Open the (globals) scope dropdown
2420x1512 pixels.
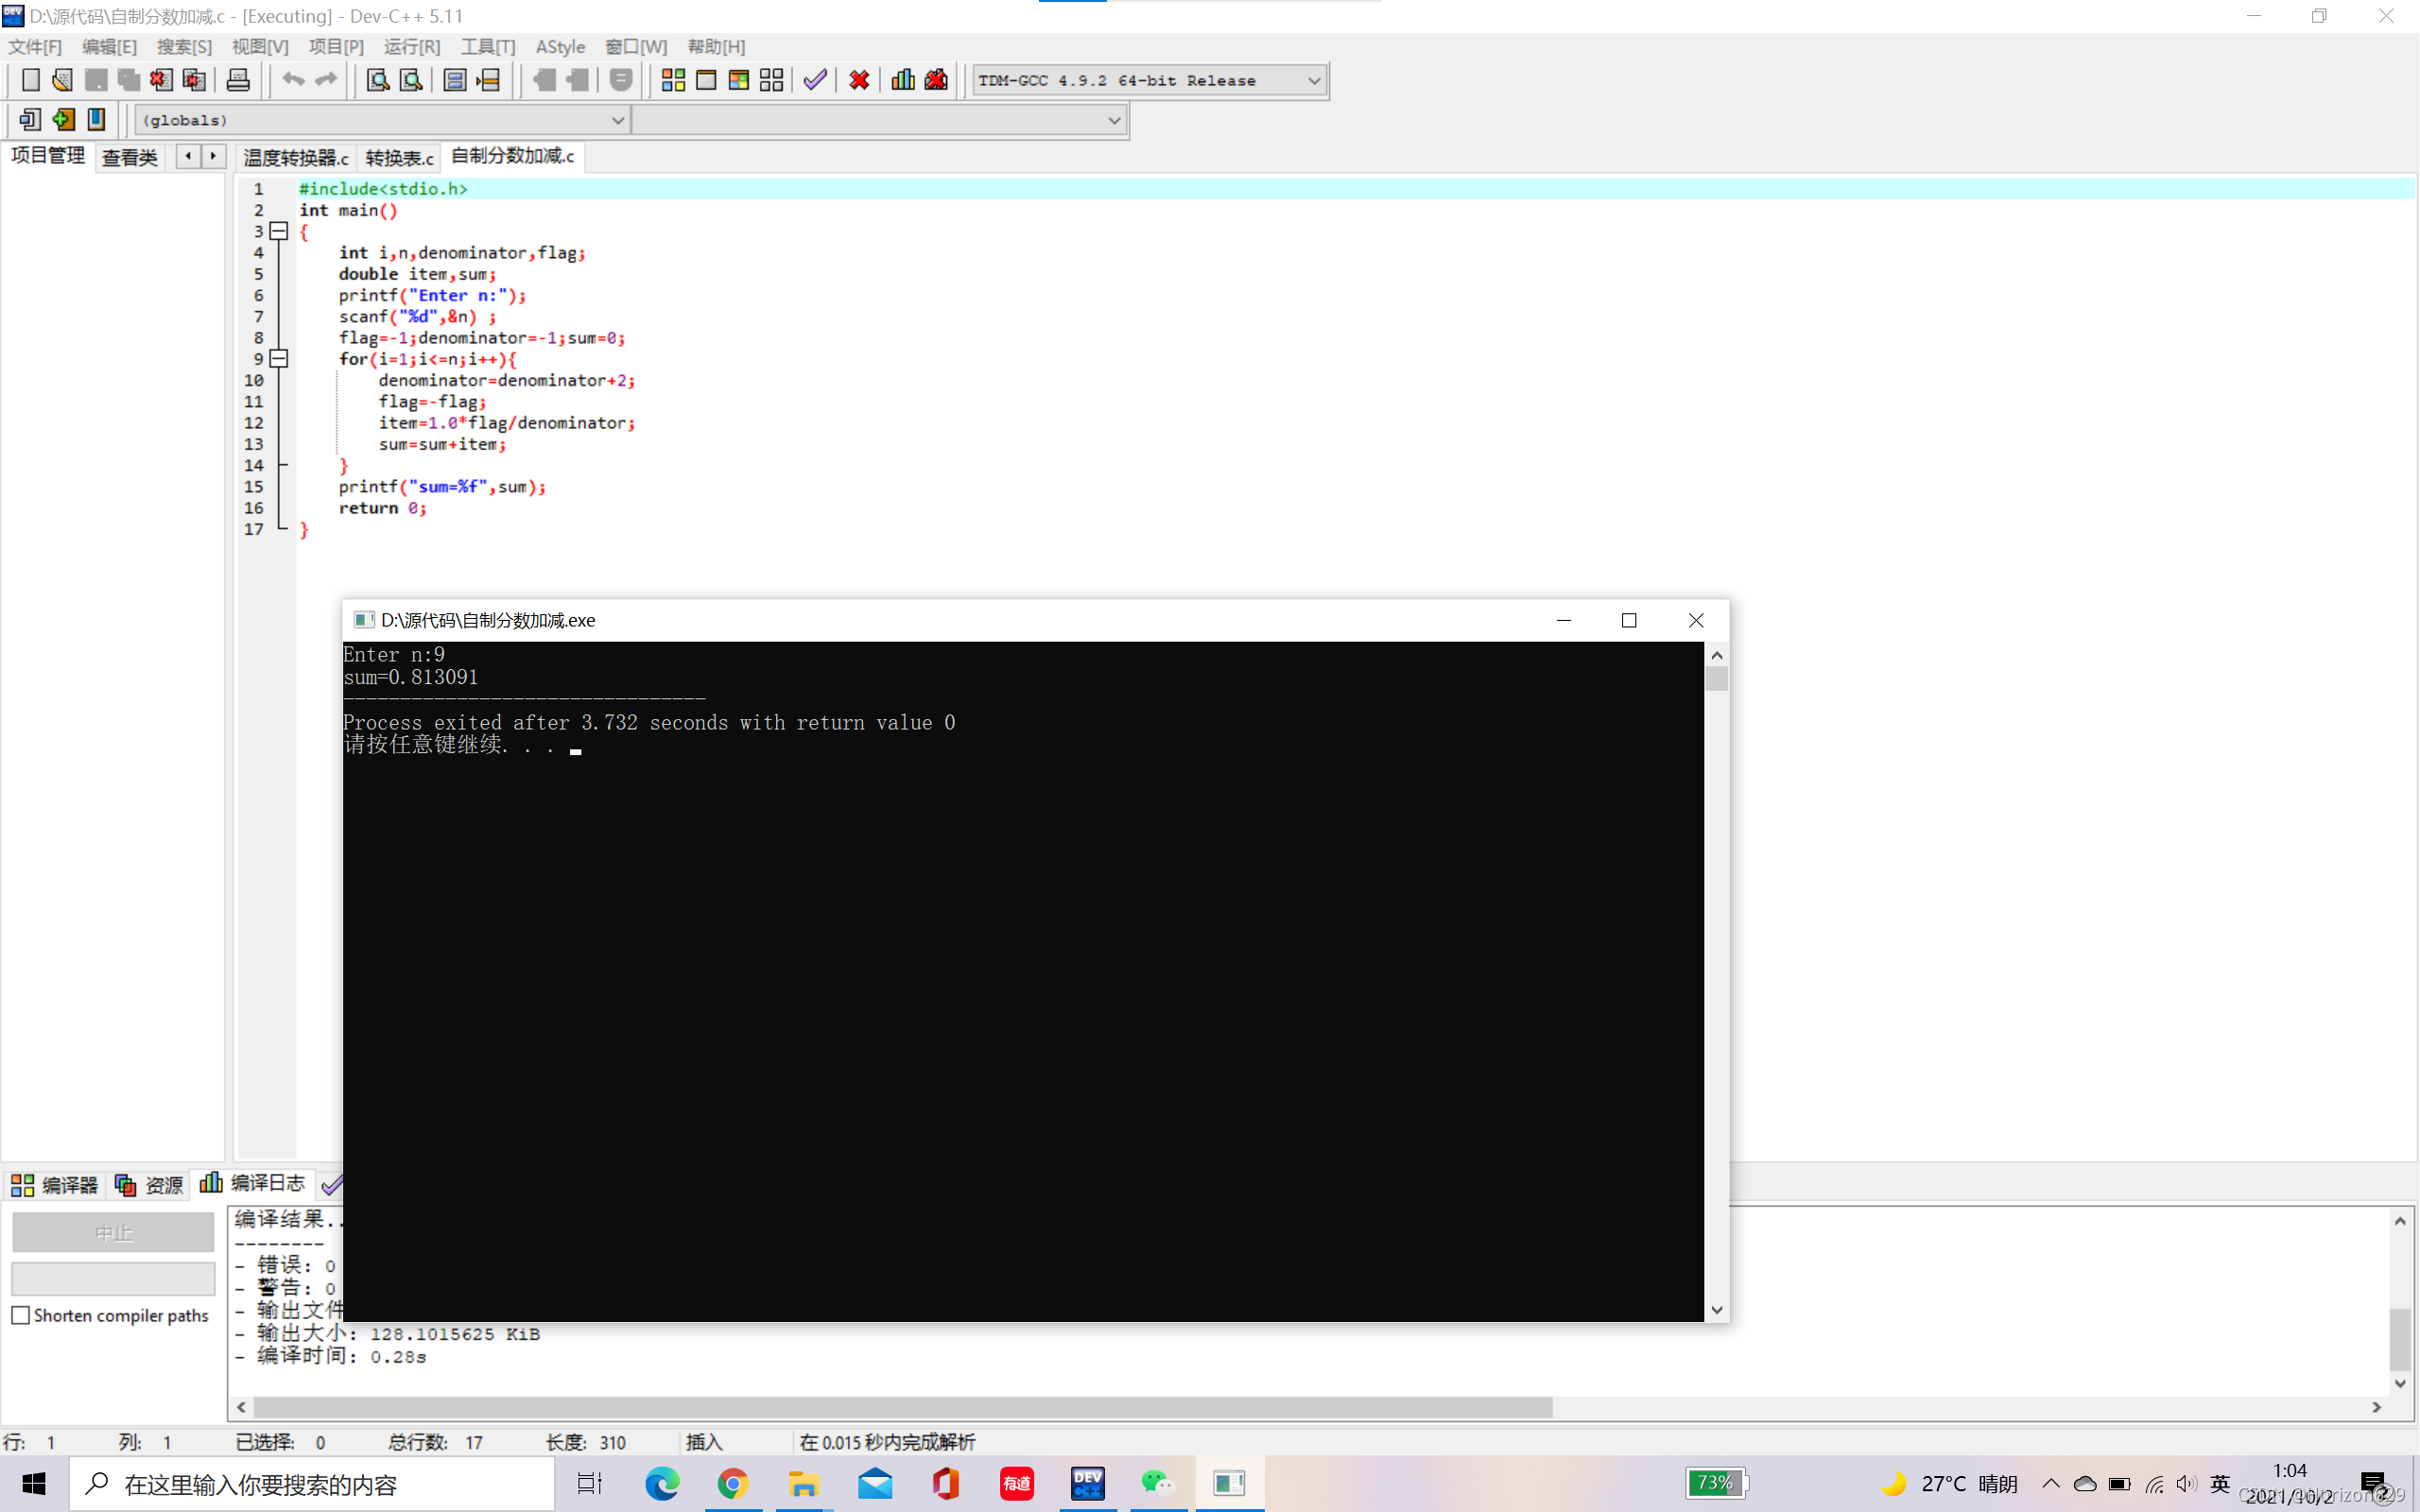click(x=618, y=120)
